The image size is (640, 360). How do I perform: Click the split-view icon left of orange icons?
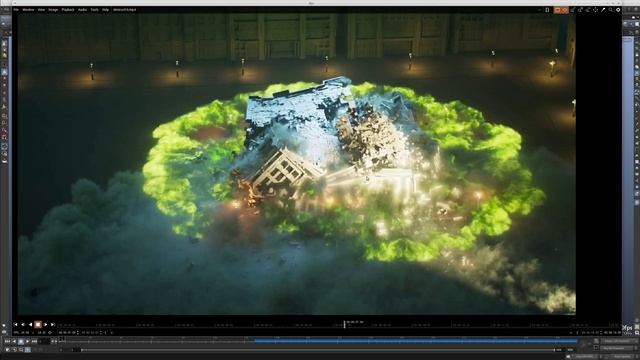point(547,10)
